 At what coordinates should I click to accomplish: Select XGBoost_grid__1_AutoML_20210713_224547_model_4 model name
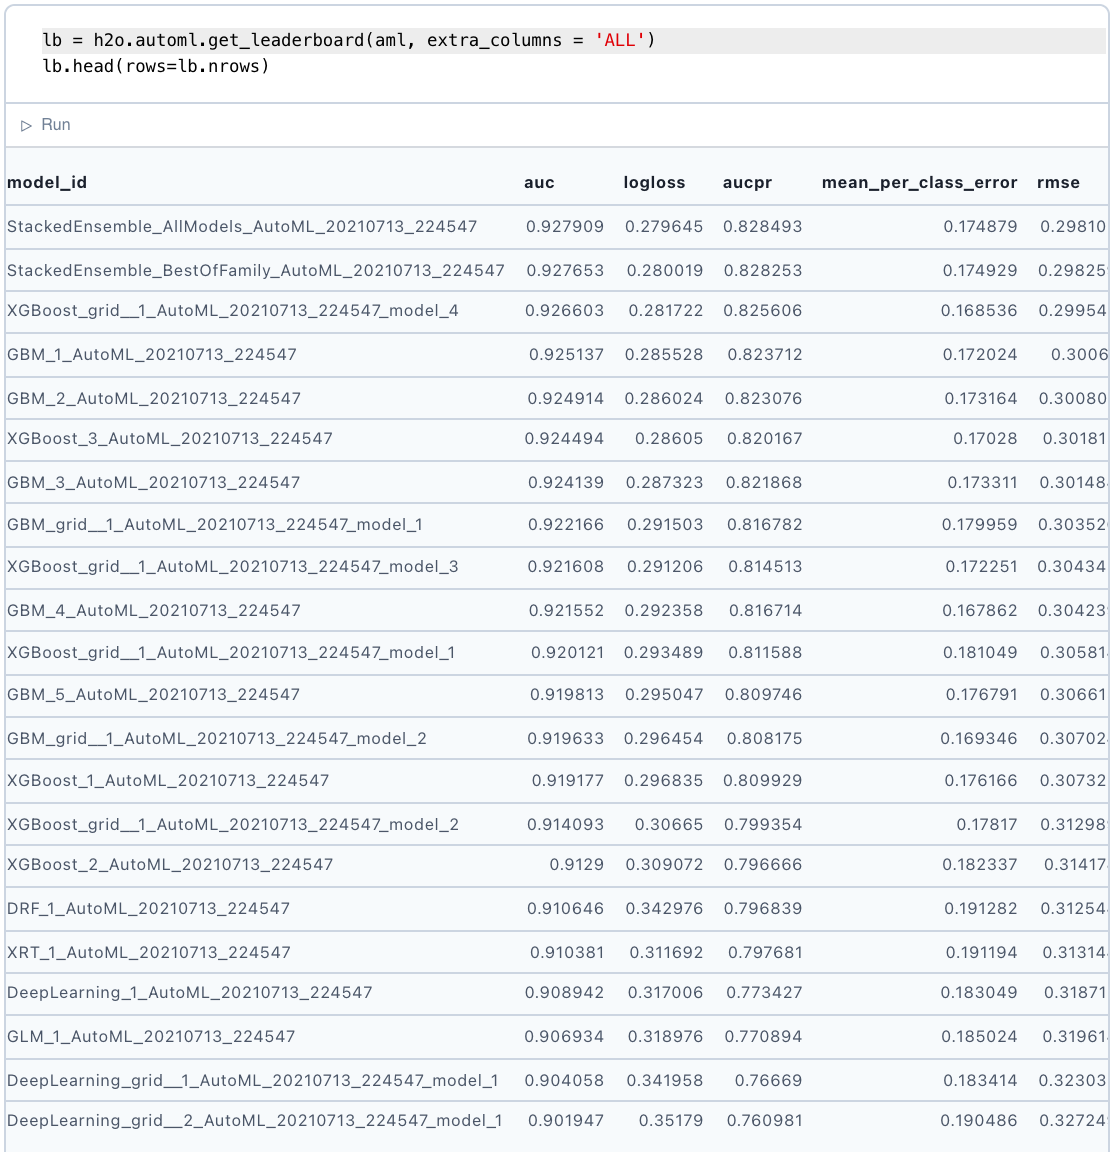tap(233, 311)
